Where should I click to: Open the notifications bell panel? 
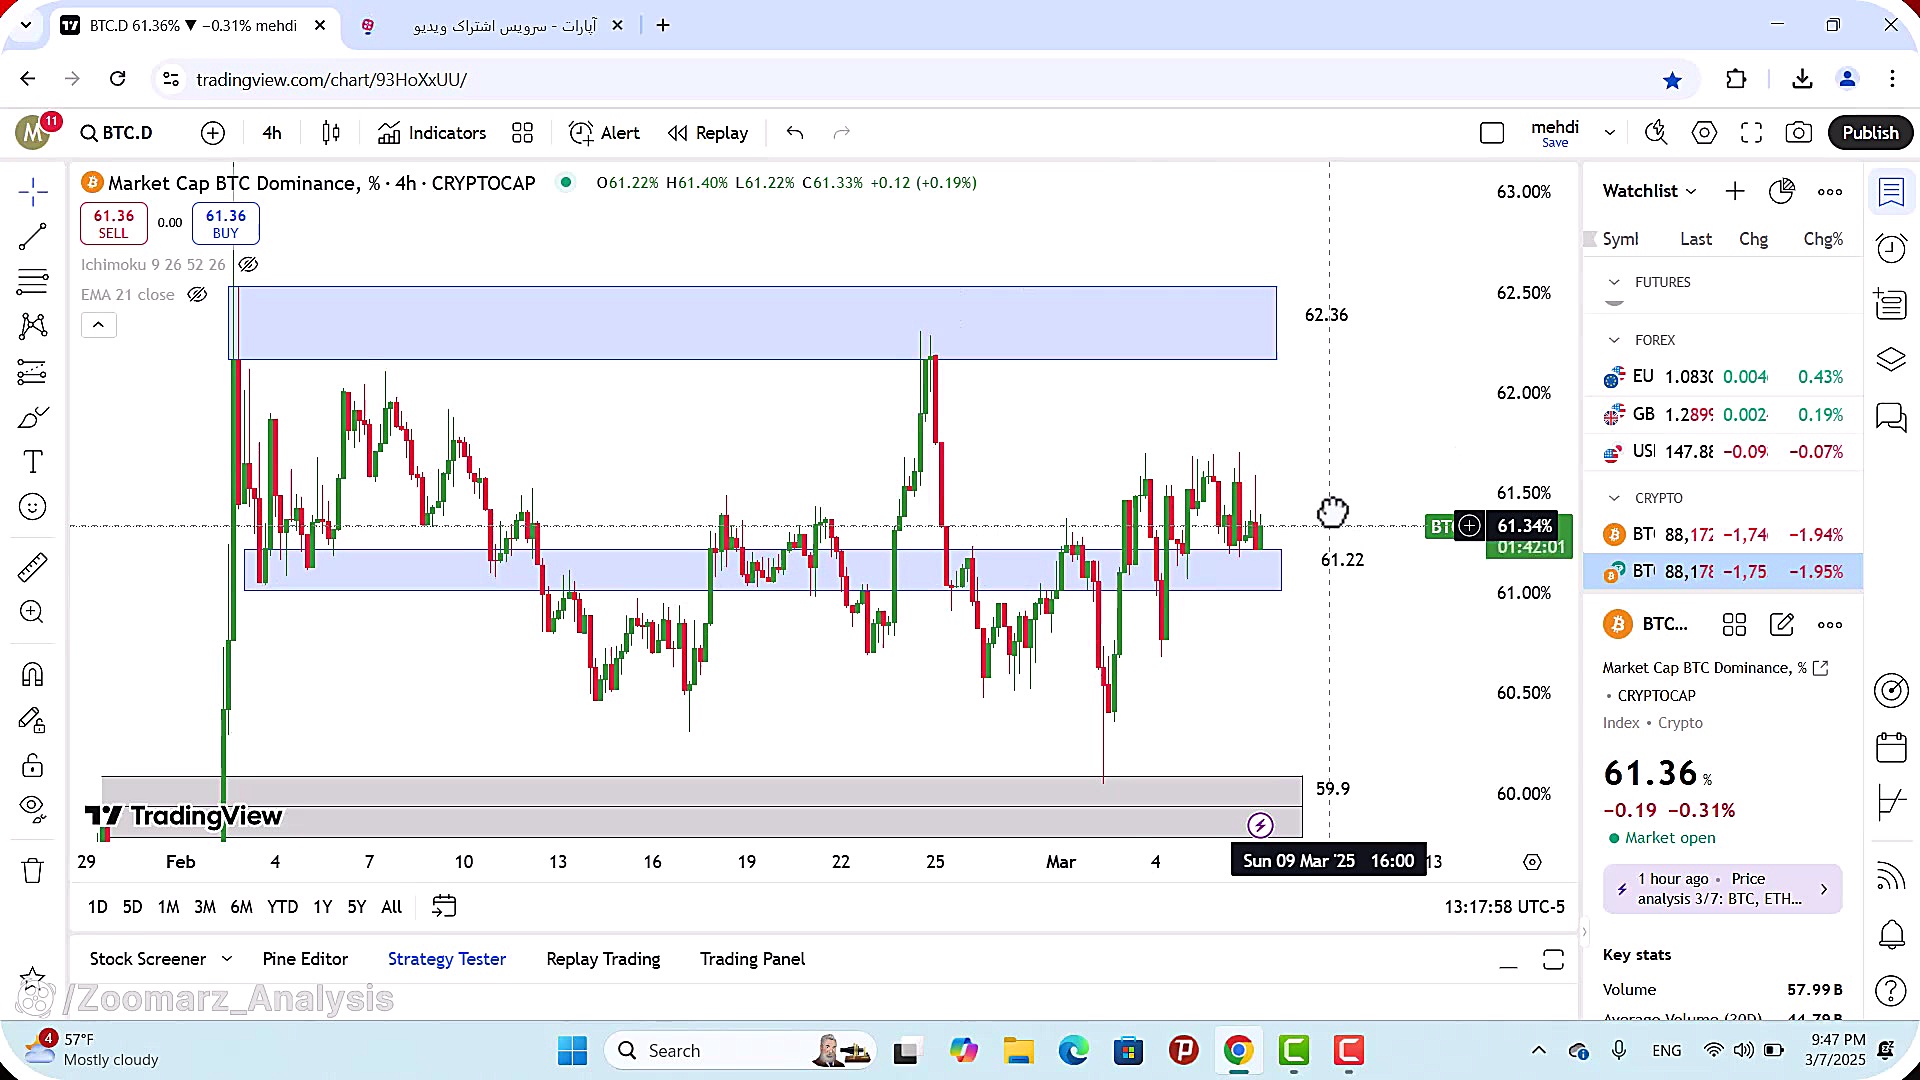(x=1891, y=934)
